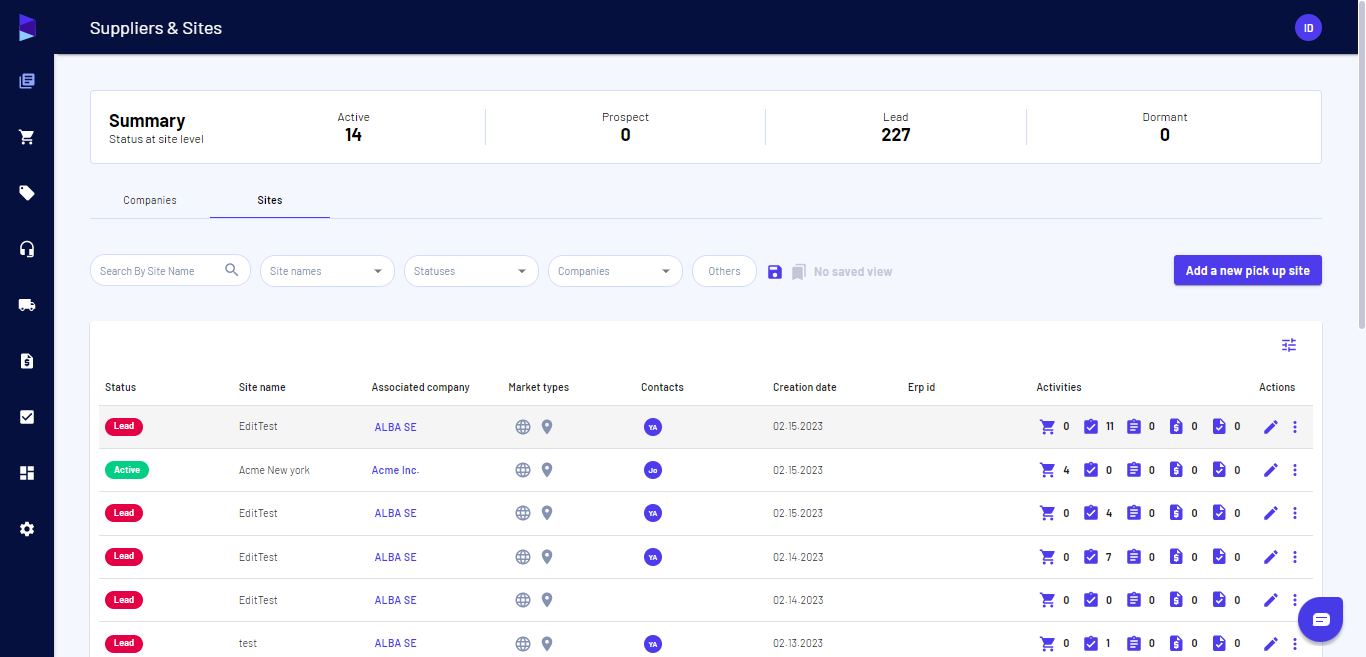Click cart activity icon in Acme New york row
This screenshot has width=1366, height=657.
point(1048,470)
